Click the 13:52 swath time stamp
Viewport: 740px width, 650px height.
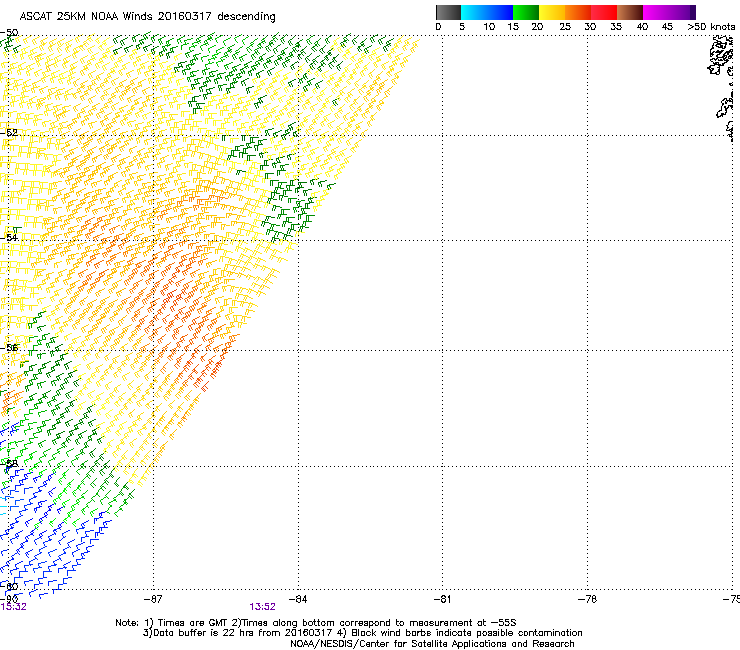(262, 607)
